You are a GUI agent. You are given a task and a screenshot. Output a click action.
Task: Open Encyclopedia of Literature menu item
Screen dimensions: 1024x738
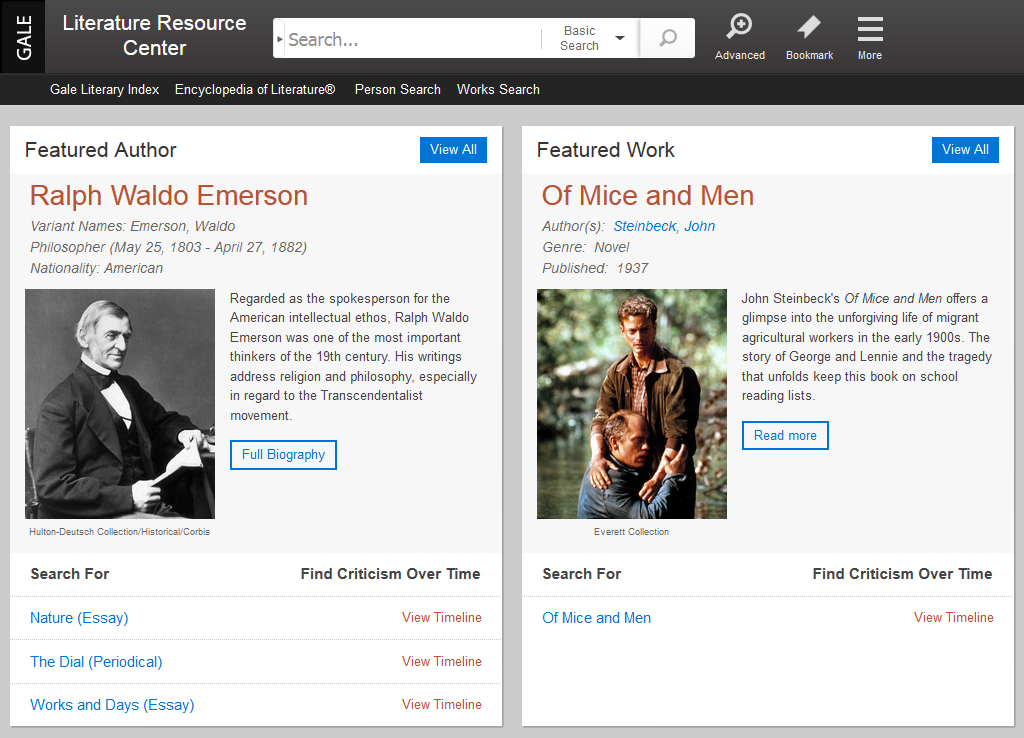255,89
